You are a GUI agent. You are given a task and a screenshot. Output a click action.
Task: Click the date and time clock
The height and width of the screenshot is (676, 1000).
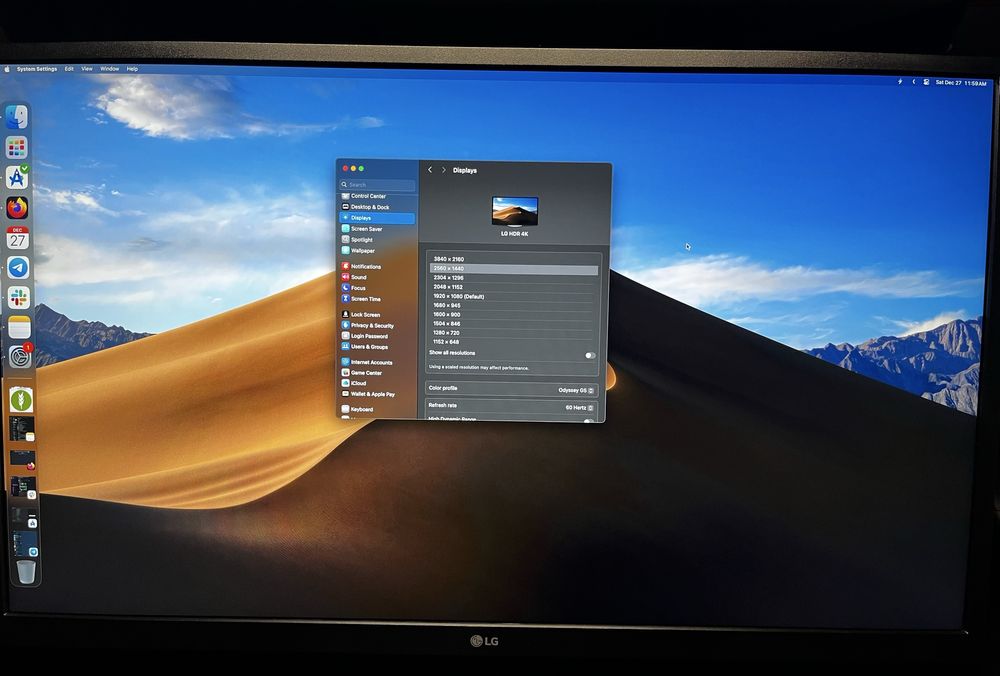(x=960, y=83)
